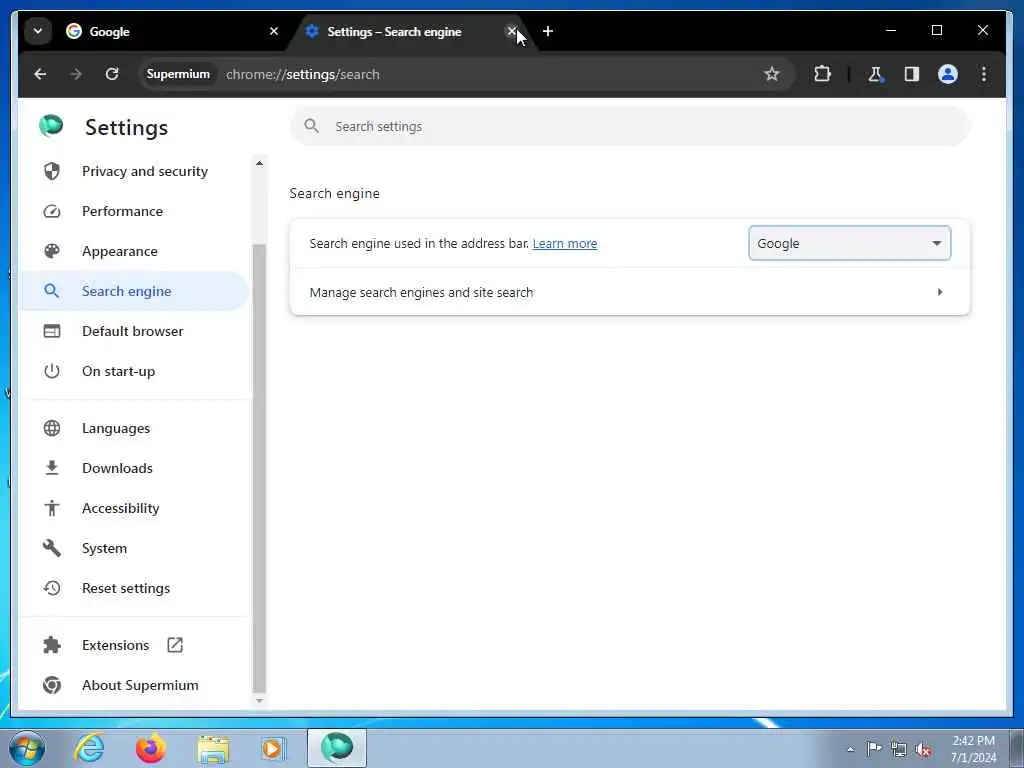Open the profile avatar menu
This screenshot has width=1024, height=768.
click(948, 74)
